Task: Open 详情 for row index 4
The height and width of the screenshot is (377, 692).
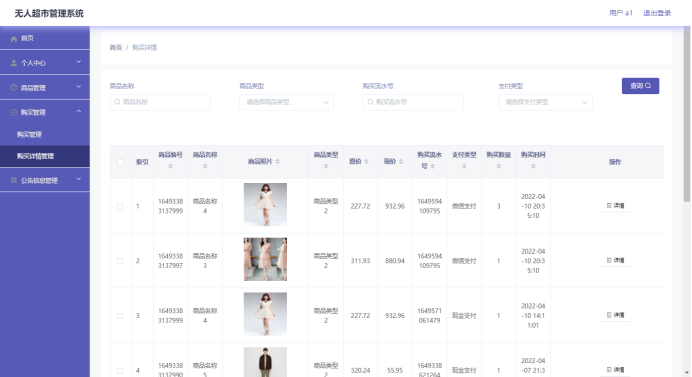Action: tap(615, 369)
